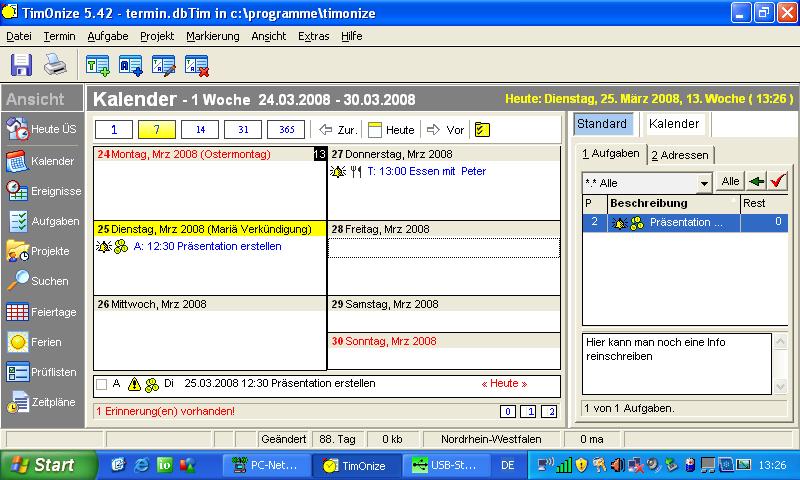This screenshot has height=480, width=800.
Task: Open Heute ÜS view in sidebar
Action: point(42,129)
